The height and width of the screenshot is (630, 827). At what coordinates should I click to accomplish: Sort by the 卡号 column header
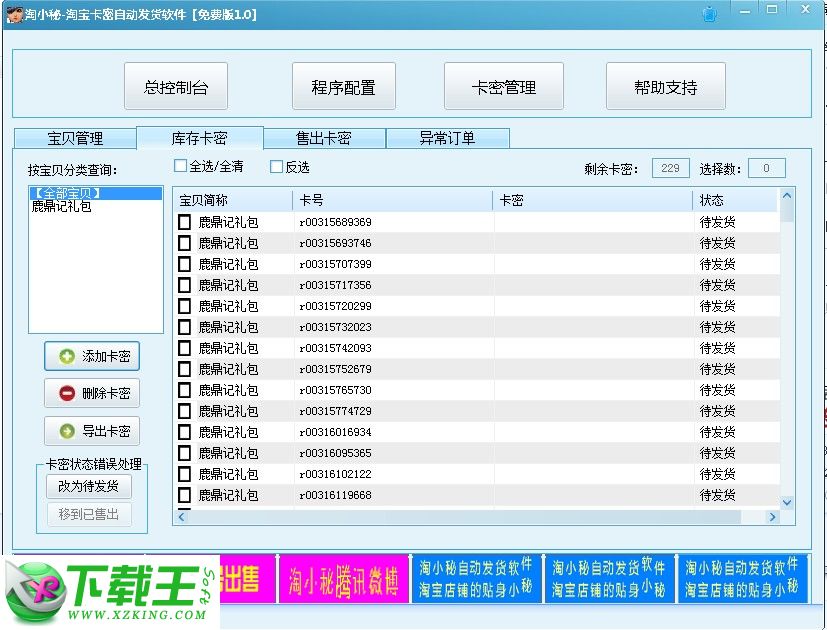[393, 200]
